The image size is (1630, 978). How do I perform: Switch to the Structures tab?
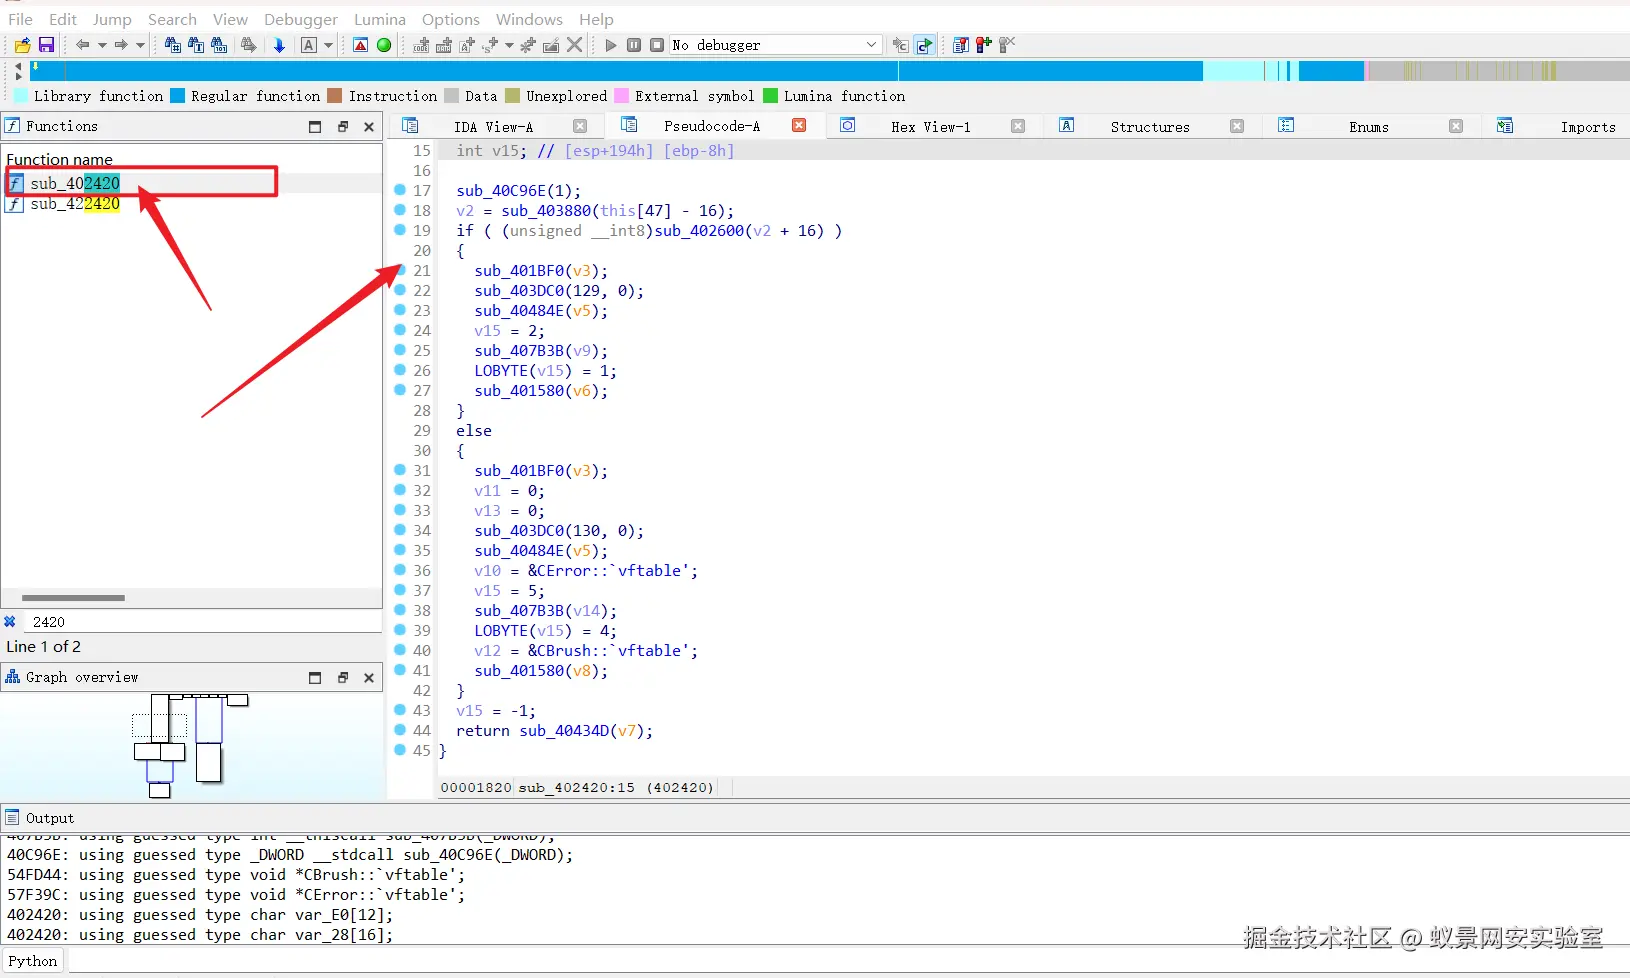(x=1150, y=127)
